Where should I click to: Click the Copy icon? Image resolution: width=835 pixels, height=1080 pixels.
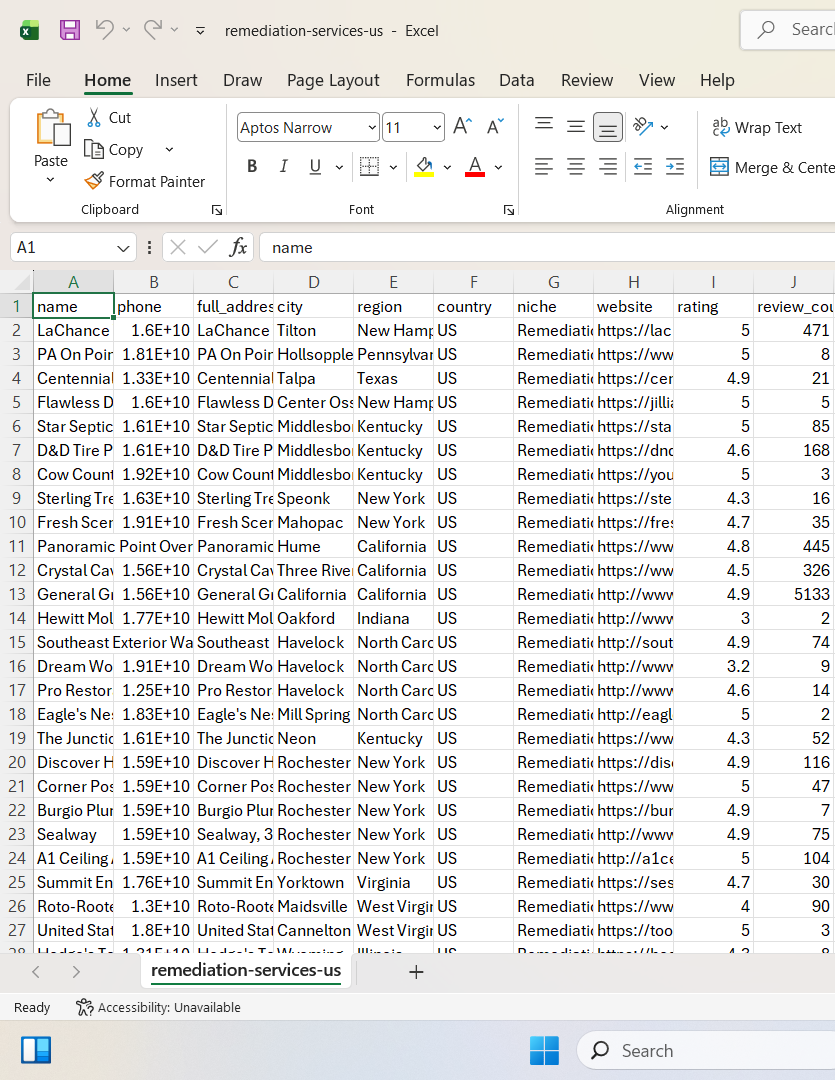pyautogui.click(x=94, y=149)
